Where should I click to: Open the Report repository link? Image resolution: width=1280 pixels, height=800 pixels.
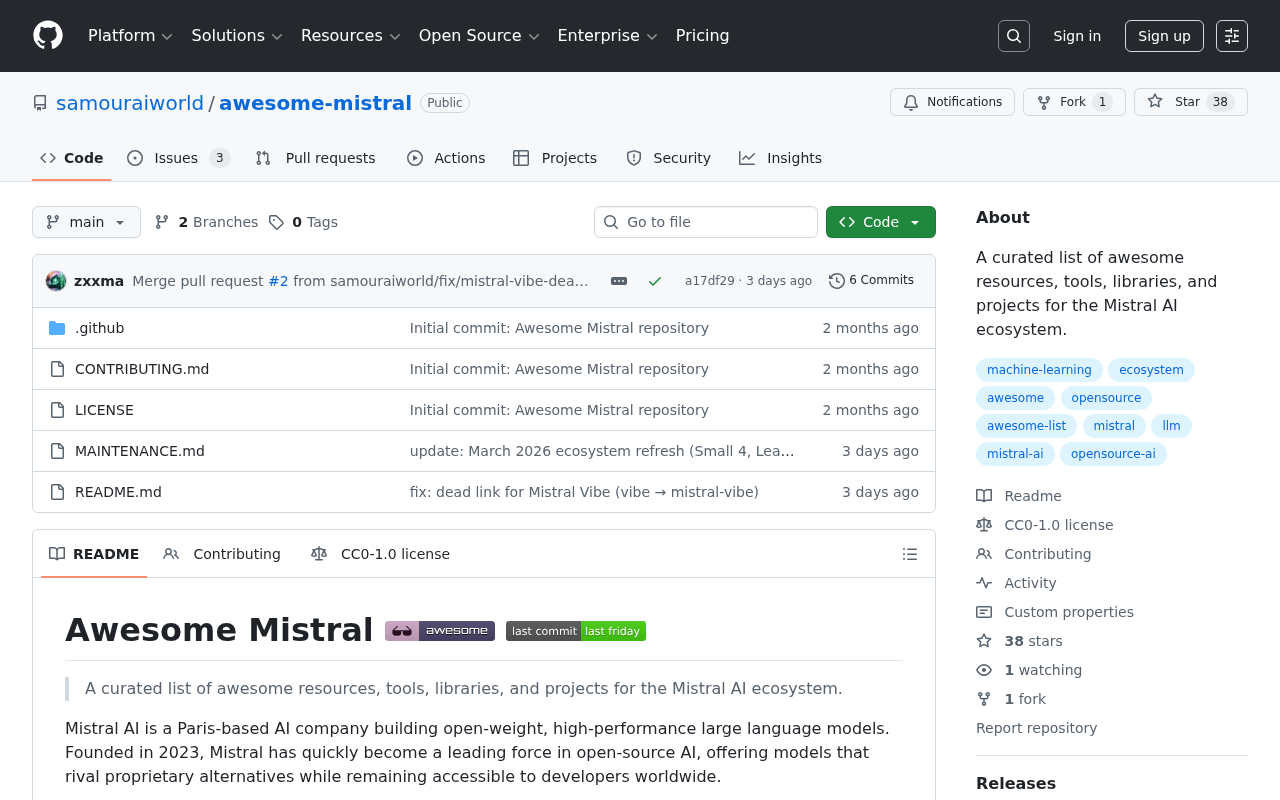(1036, 728)
